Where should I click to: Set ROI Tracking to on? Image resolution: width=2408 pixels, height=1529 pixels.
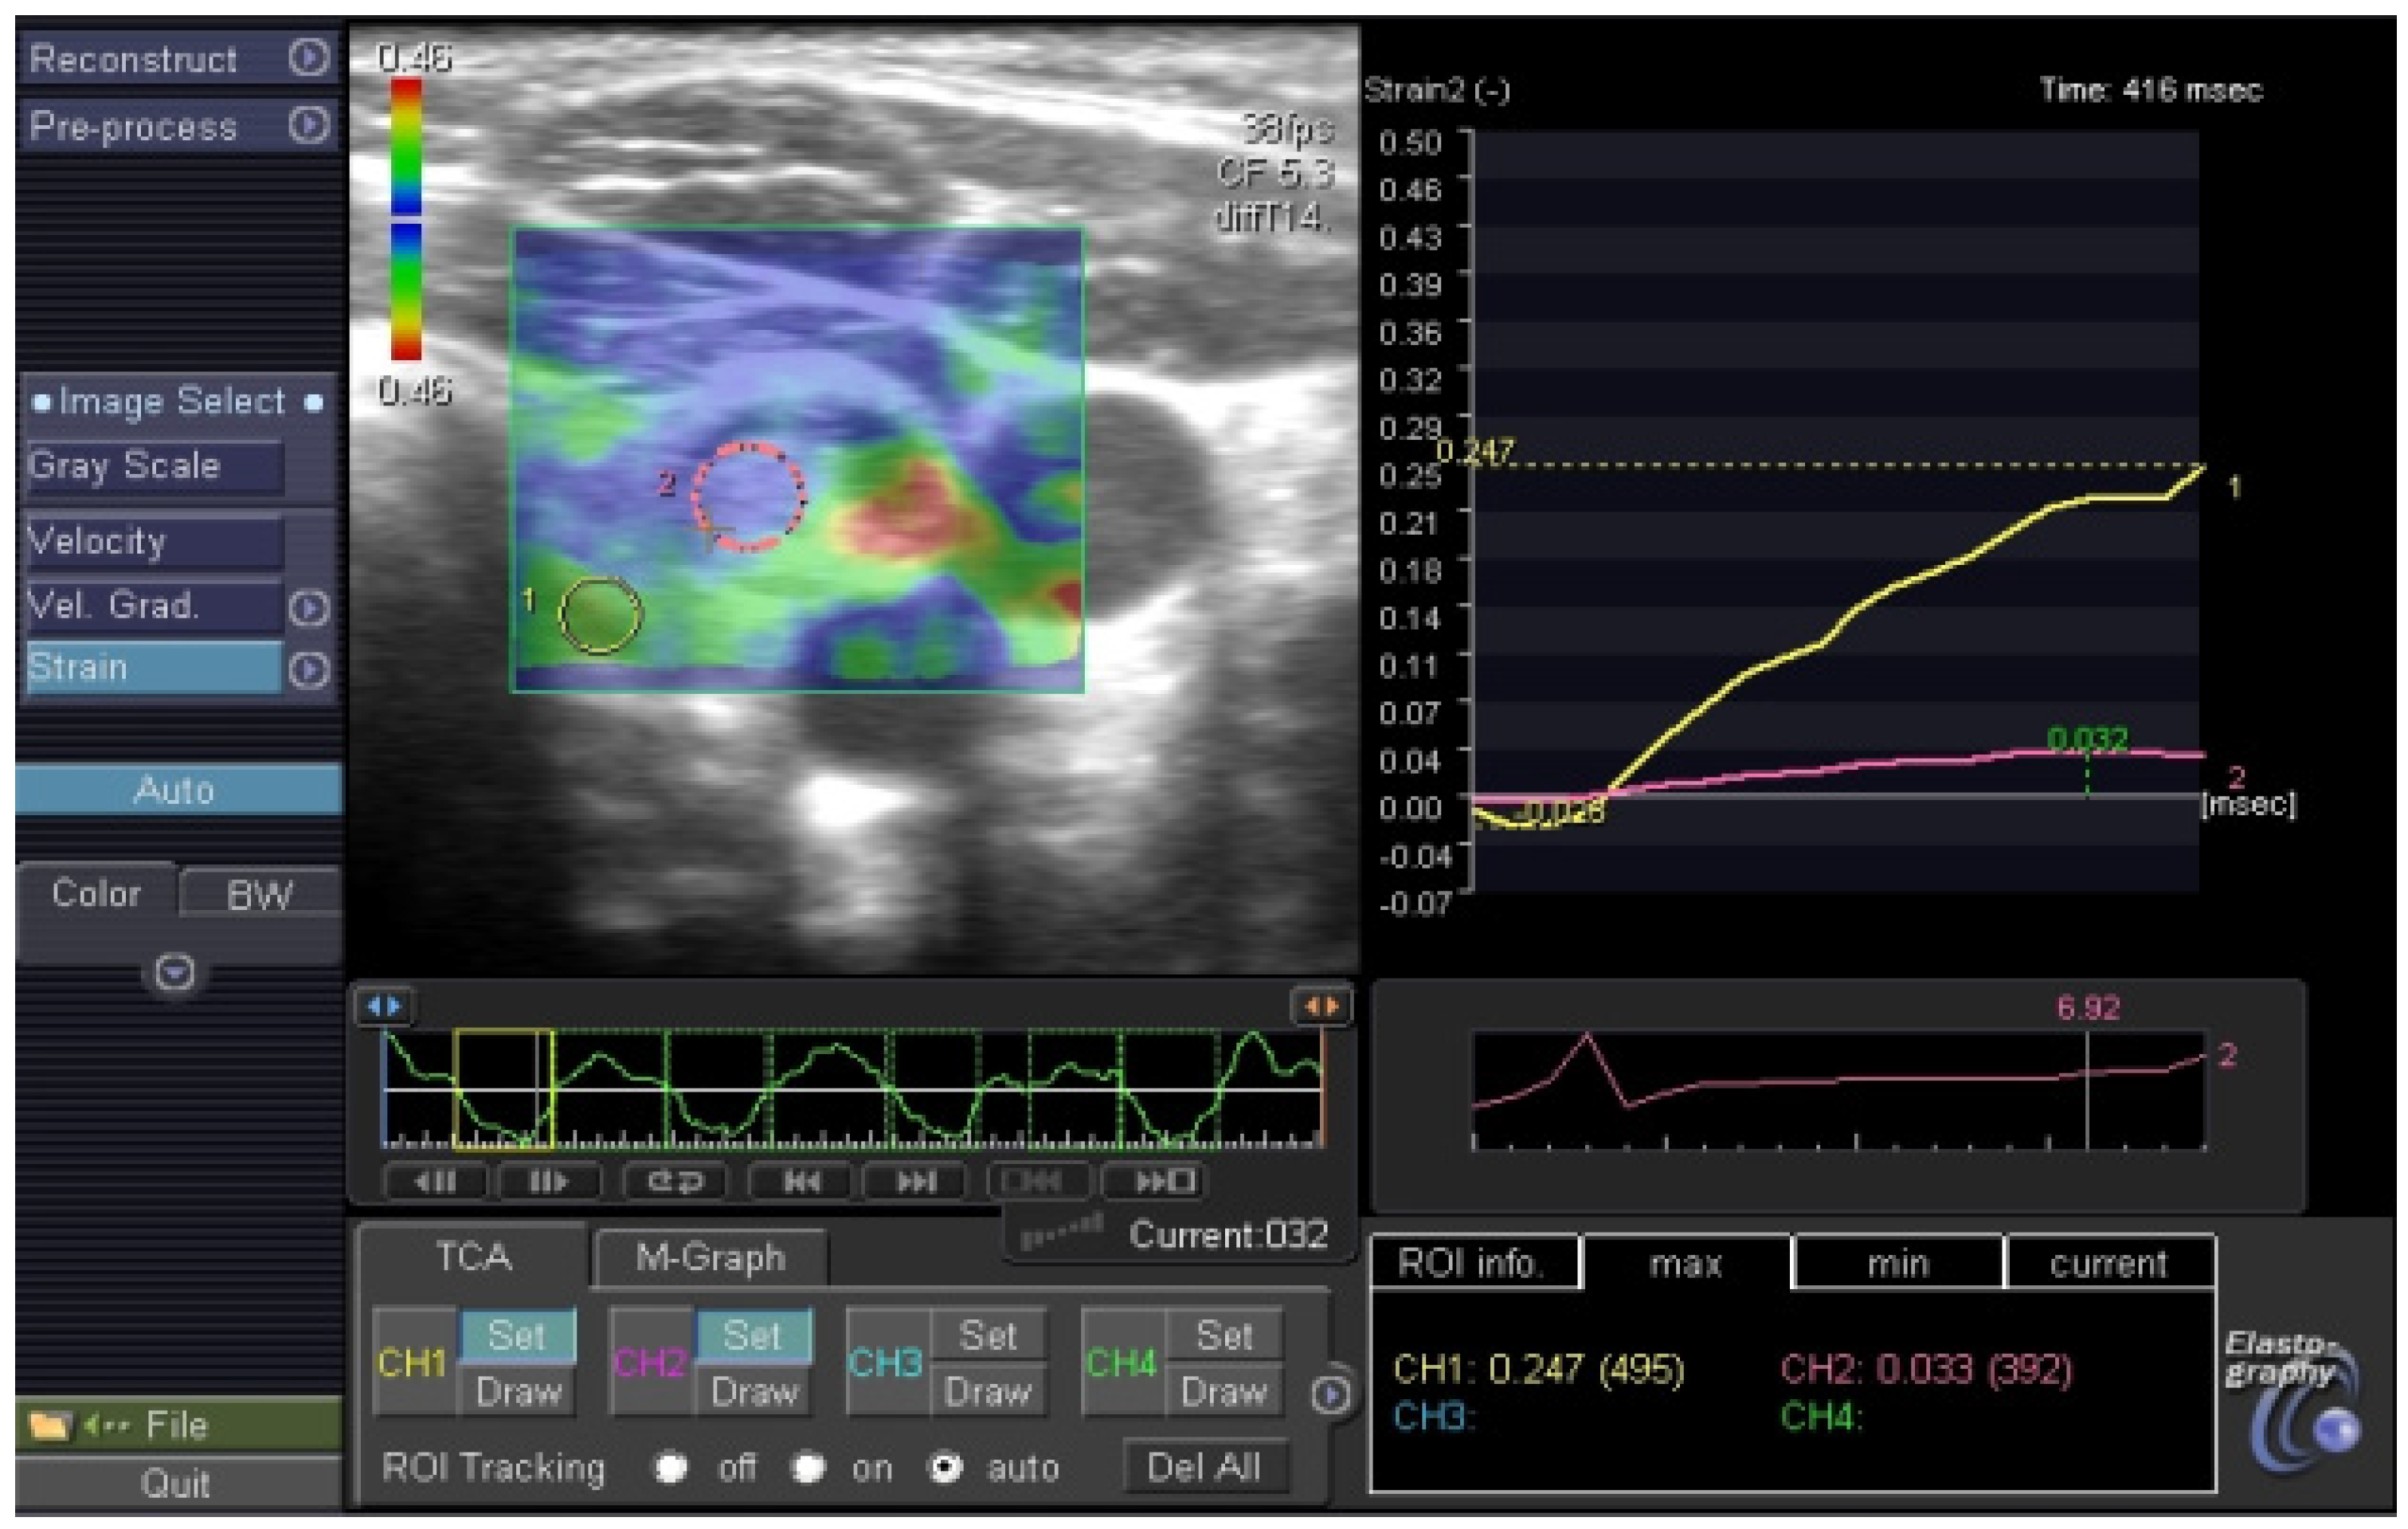pos(808,1467)
